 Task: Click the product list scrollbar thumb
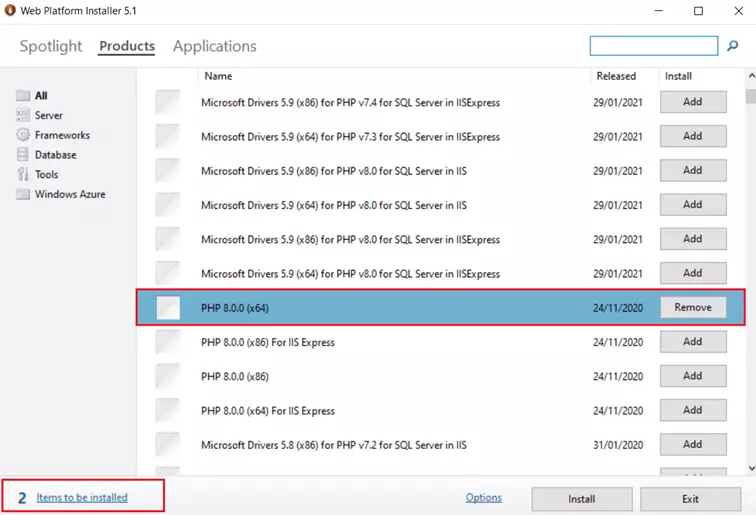coord(751,96)
